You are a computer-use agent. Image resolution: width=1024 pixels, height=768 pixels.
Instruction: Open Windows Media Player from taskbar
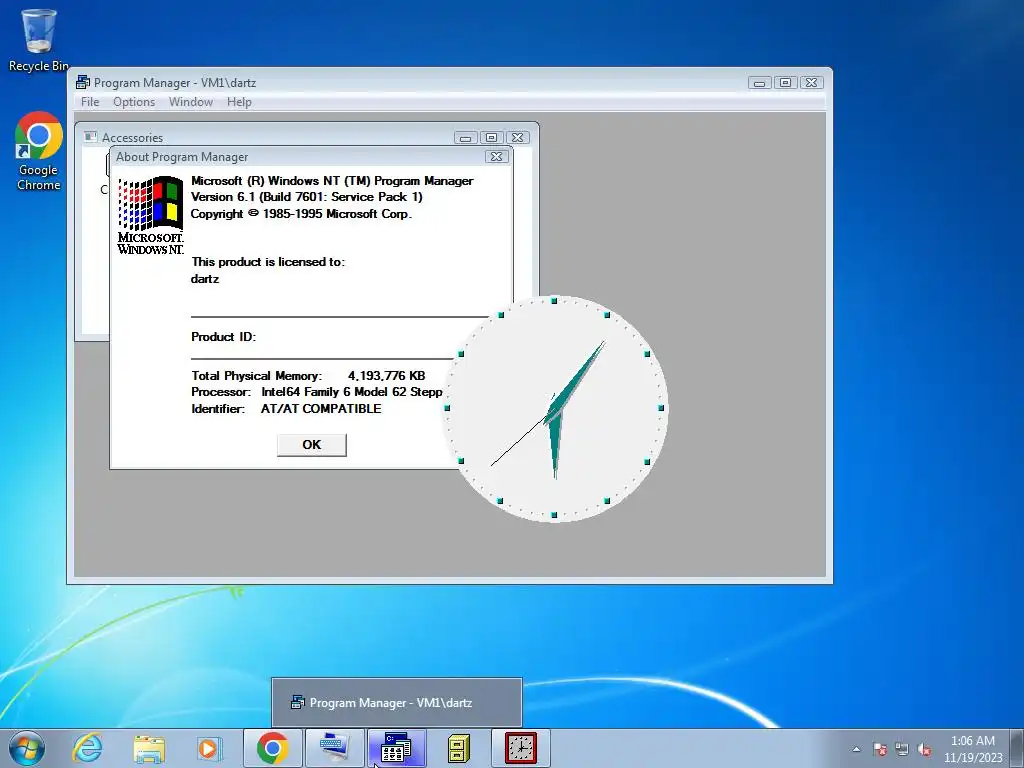[x=209, y=748]
